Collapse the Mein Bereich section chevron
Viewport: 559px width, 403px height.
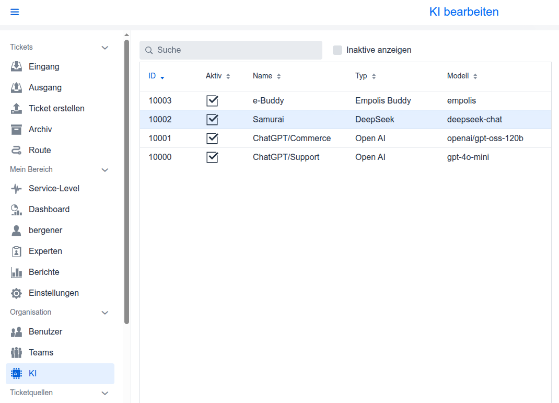(x=105, y=170)
